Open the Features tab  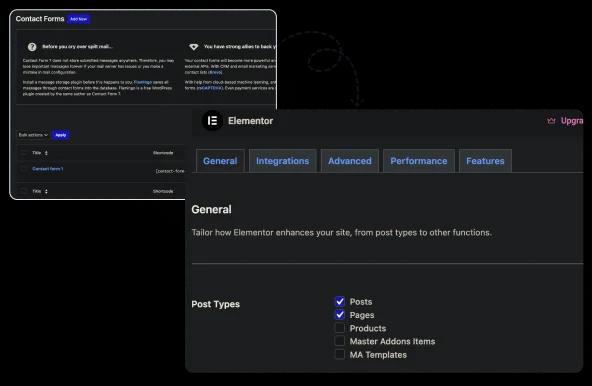485,161
